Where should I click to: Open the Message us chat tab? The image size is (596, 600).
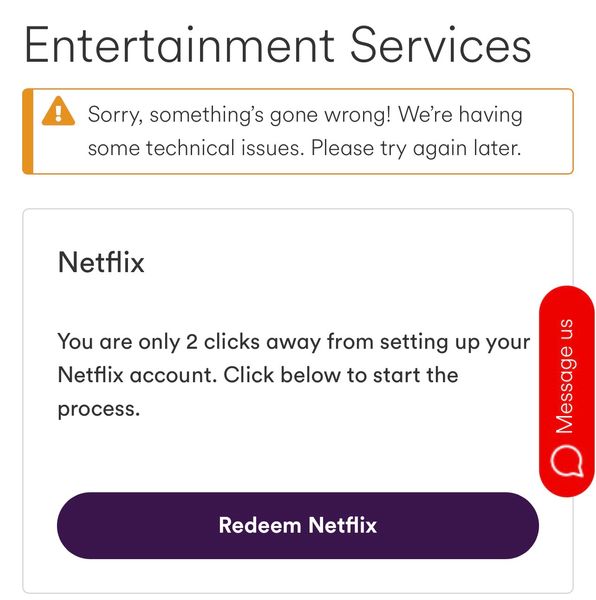(x=567, y=391)
